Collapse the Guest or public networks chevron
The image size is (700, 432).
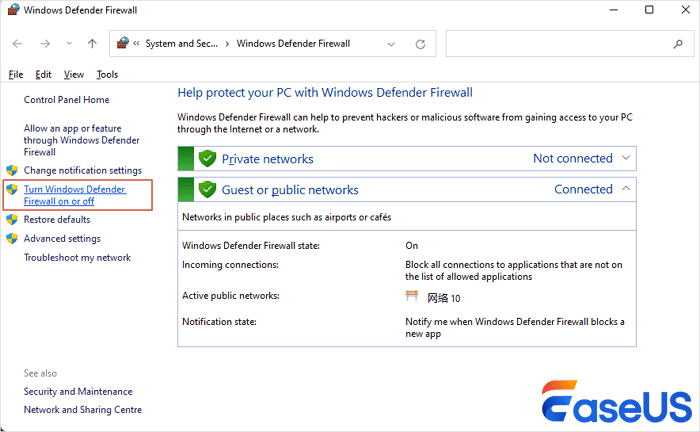[626, 188]
